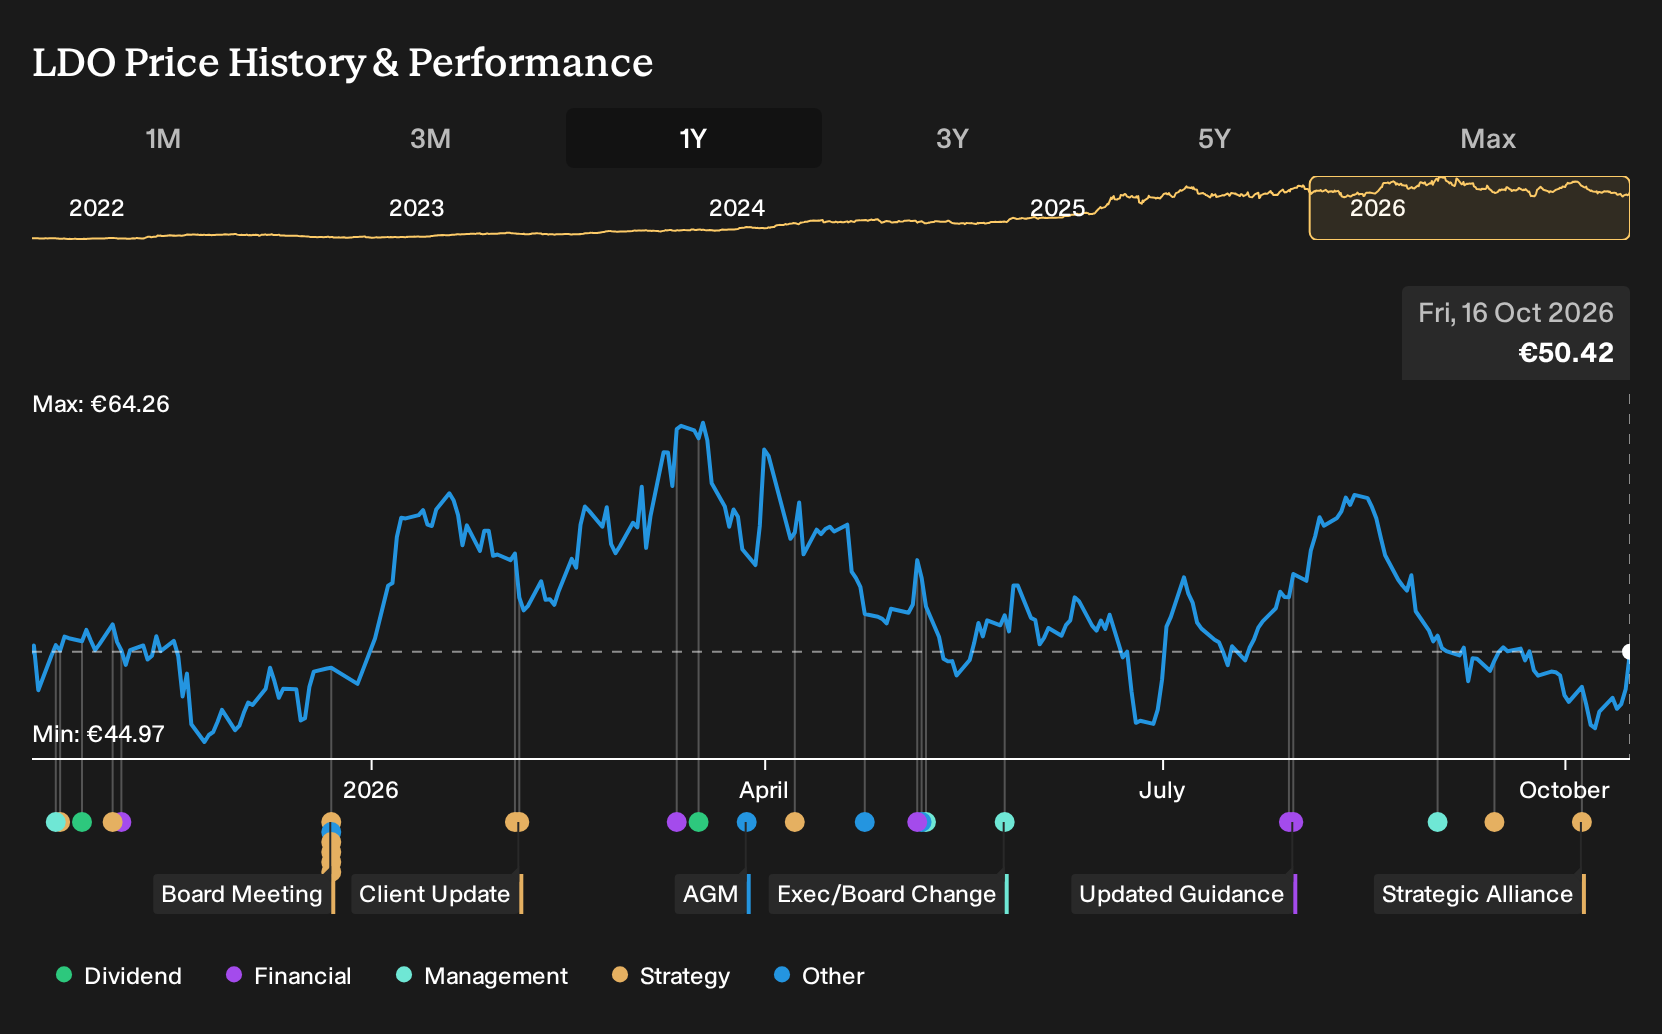Viewport: 1662px width, 1034px height.
Task: Open the 3Y range tab
Action: tap(952, 138)
